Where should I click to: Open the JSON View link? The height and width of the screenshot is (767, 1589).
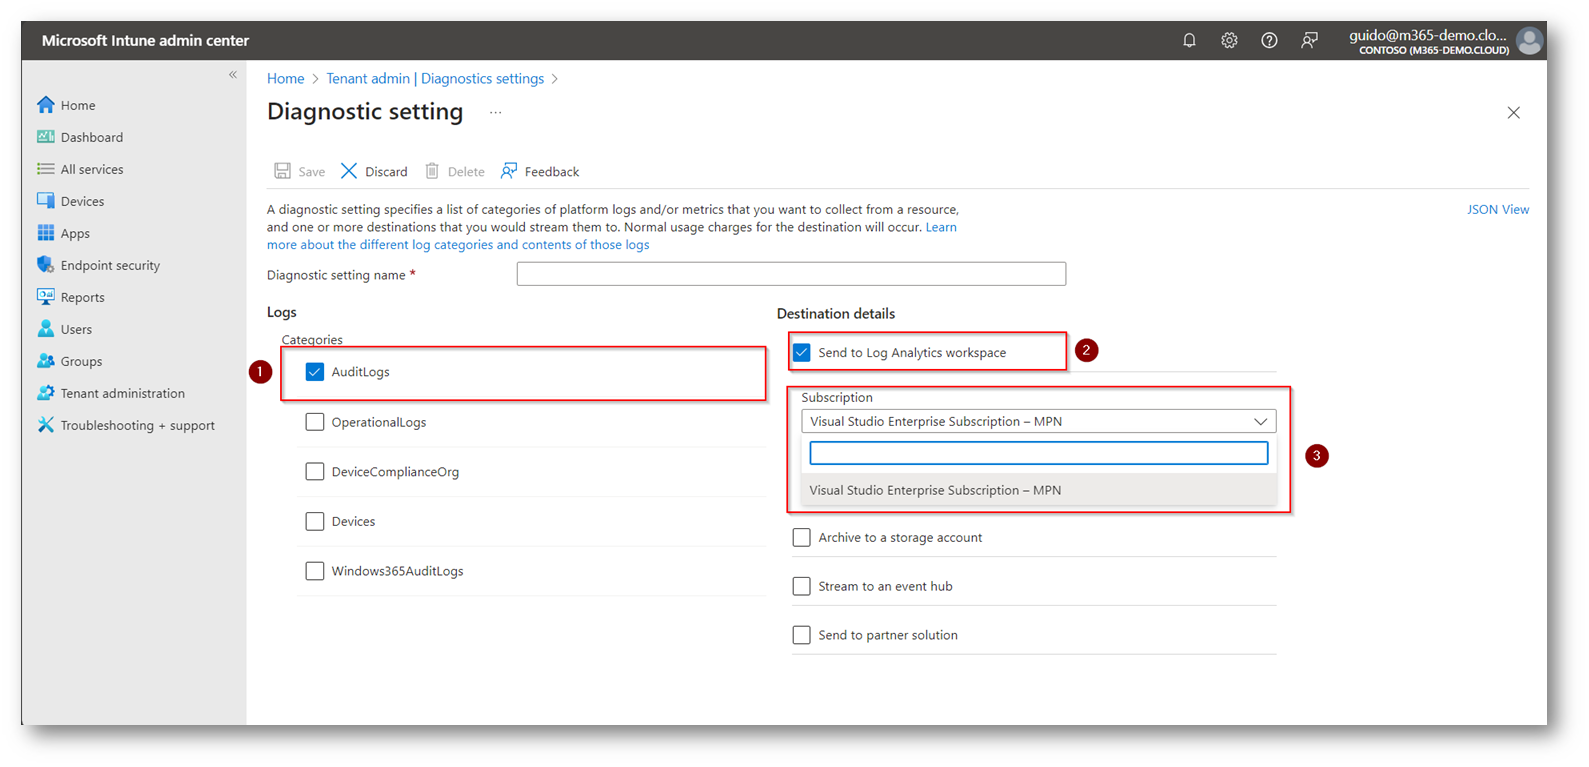(x=1497, y=209)
